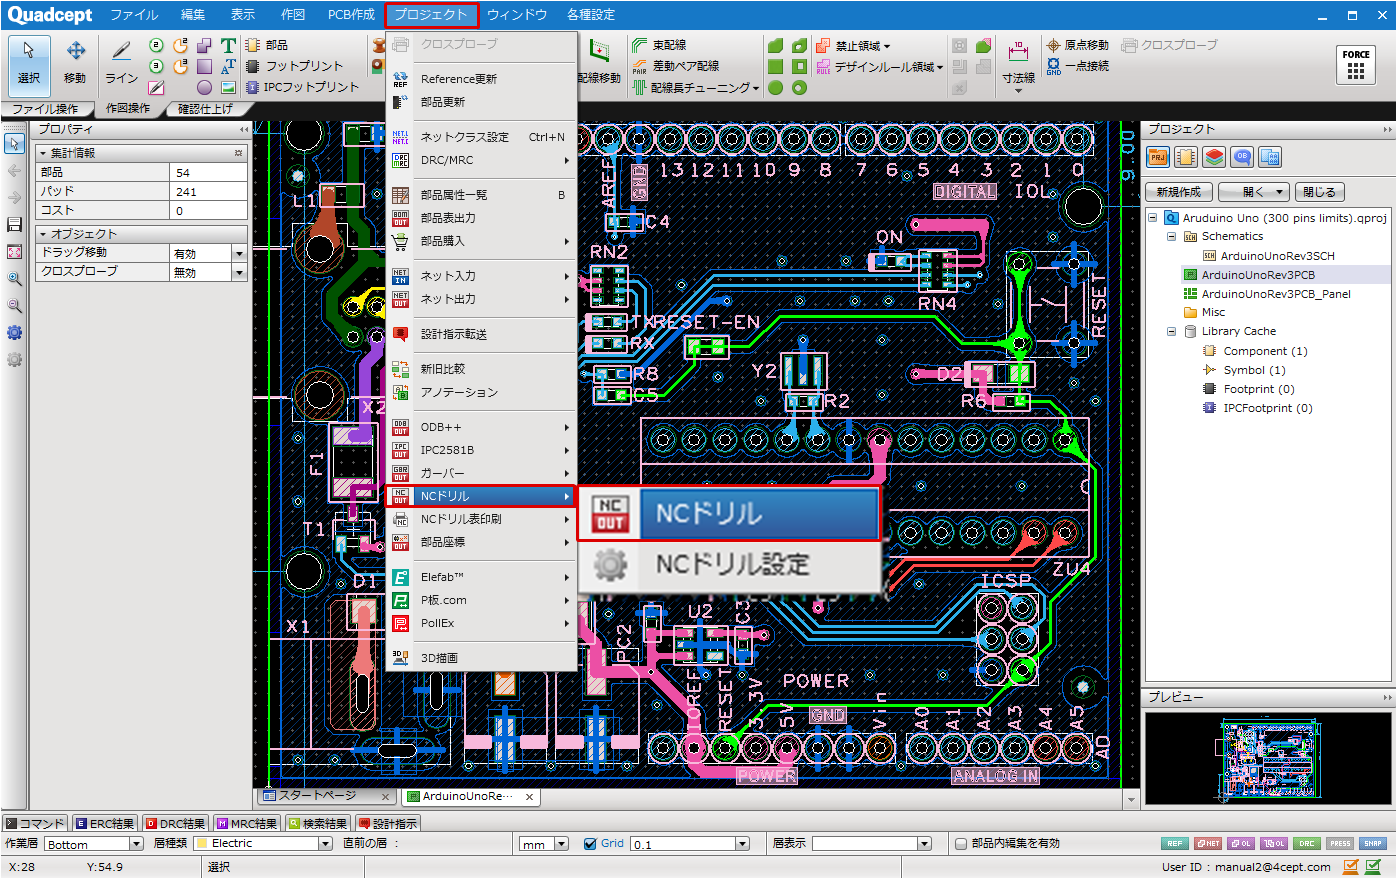Open the 各種設定 menu
The width and height of the screenshot is (1397, 879).
(x=591, y=15)
